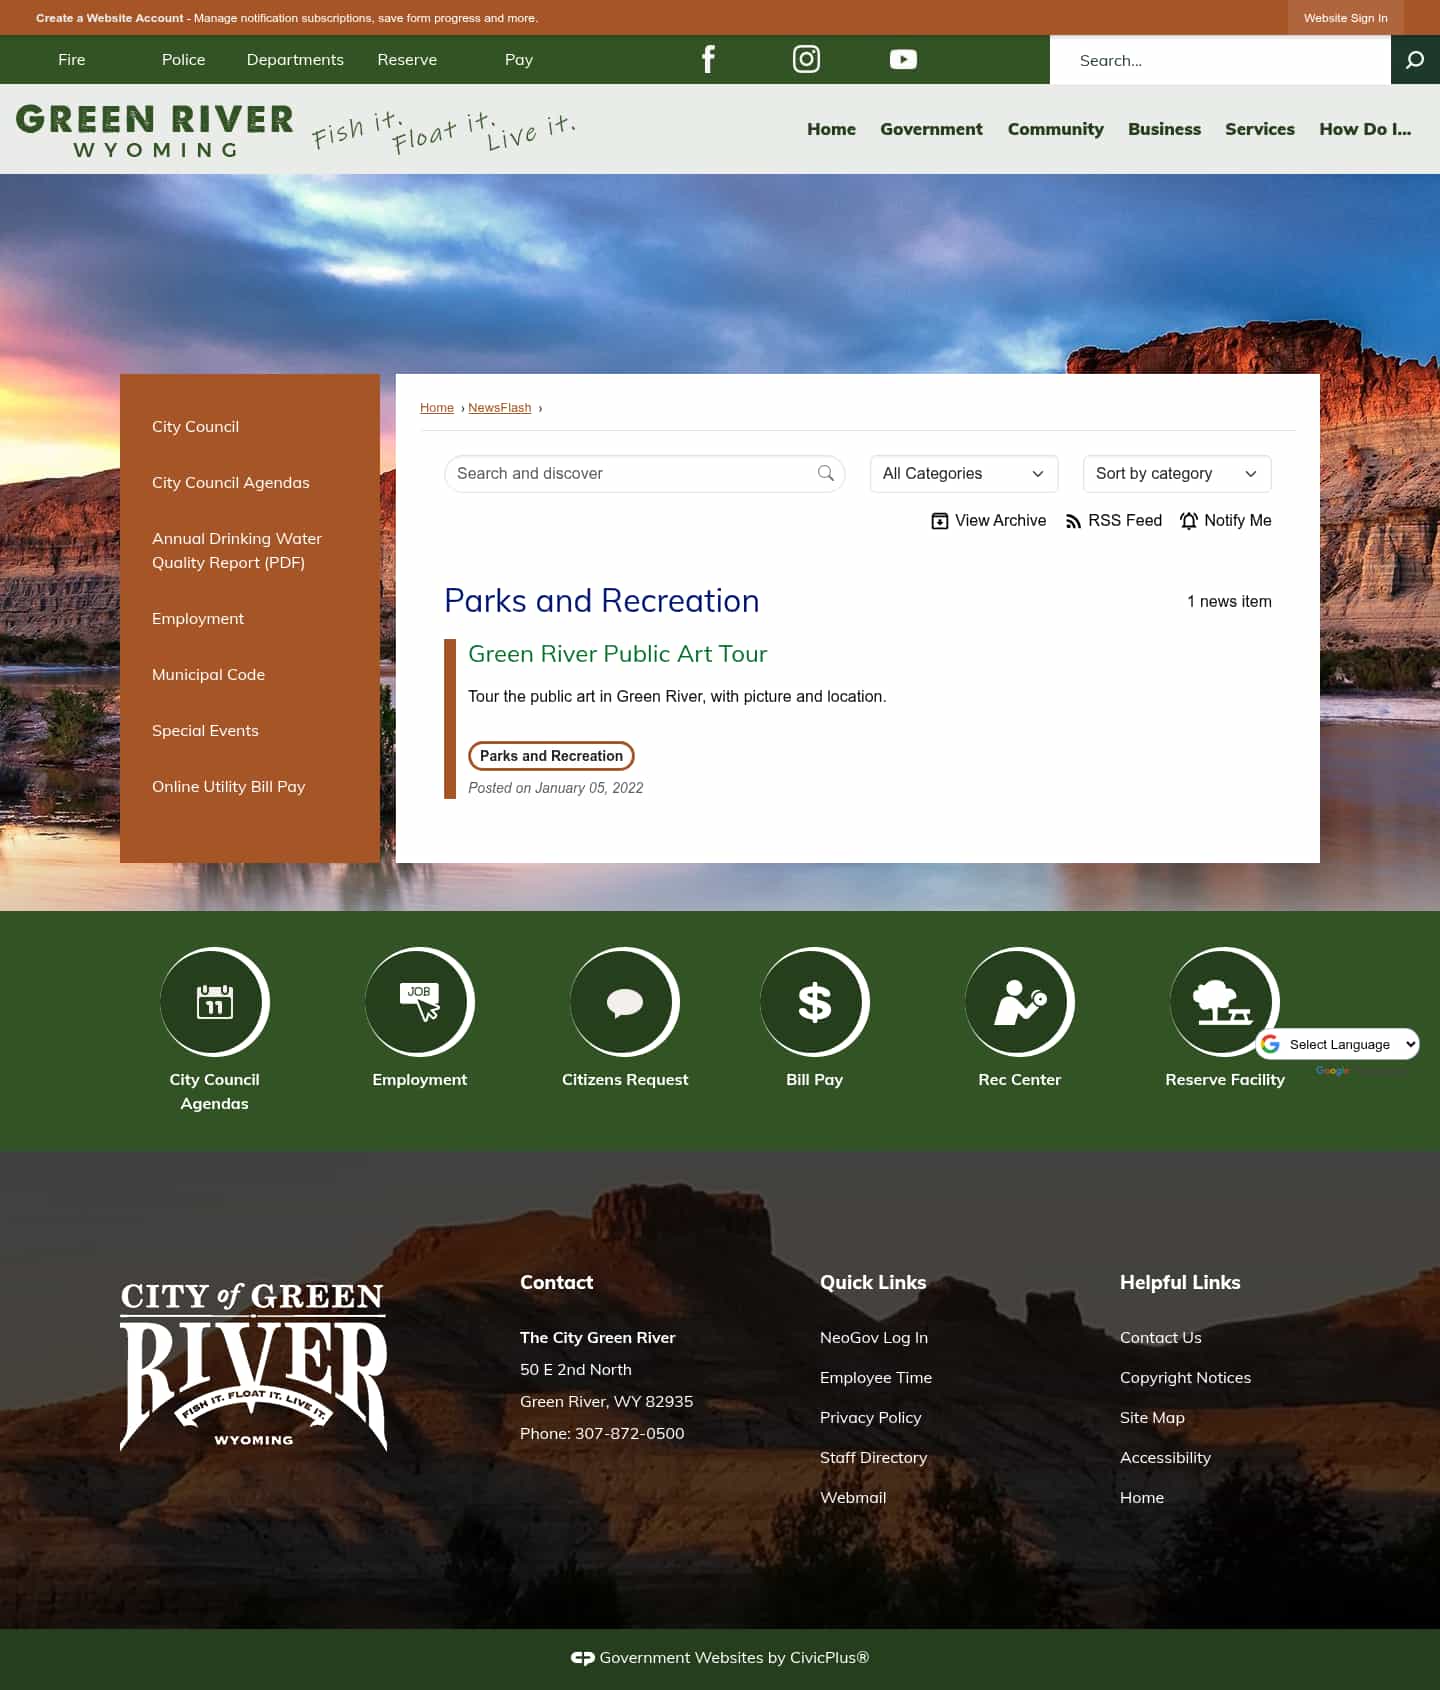Screen dimensions: 1440x1690
Task: Click the magnifier in Search and discover box
Action: (825, 473)
